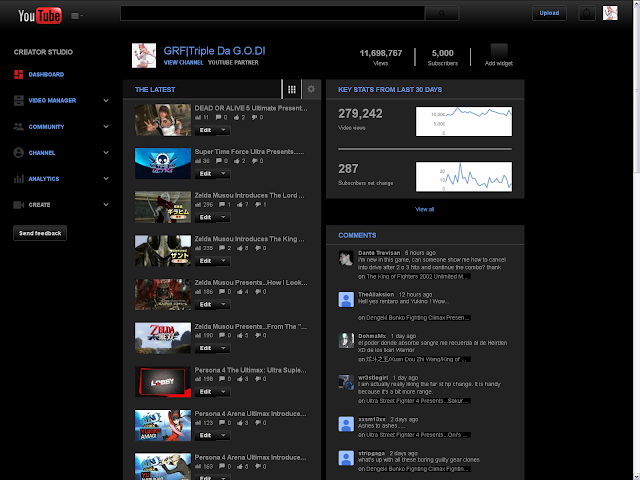Click Edit for Zelda Musou Presents How I Look
640x480 pixels.
[x=206, y=305]
